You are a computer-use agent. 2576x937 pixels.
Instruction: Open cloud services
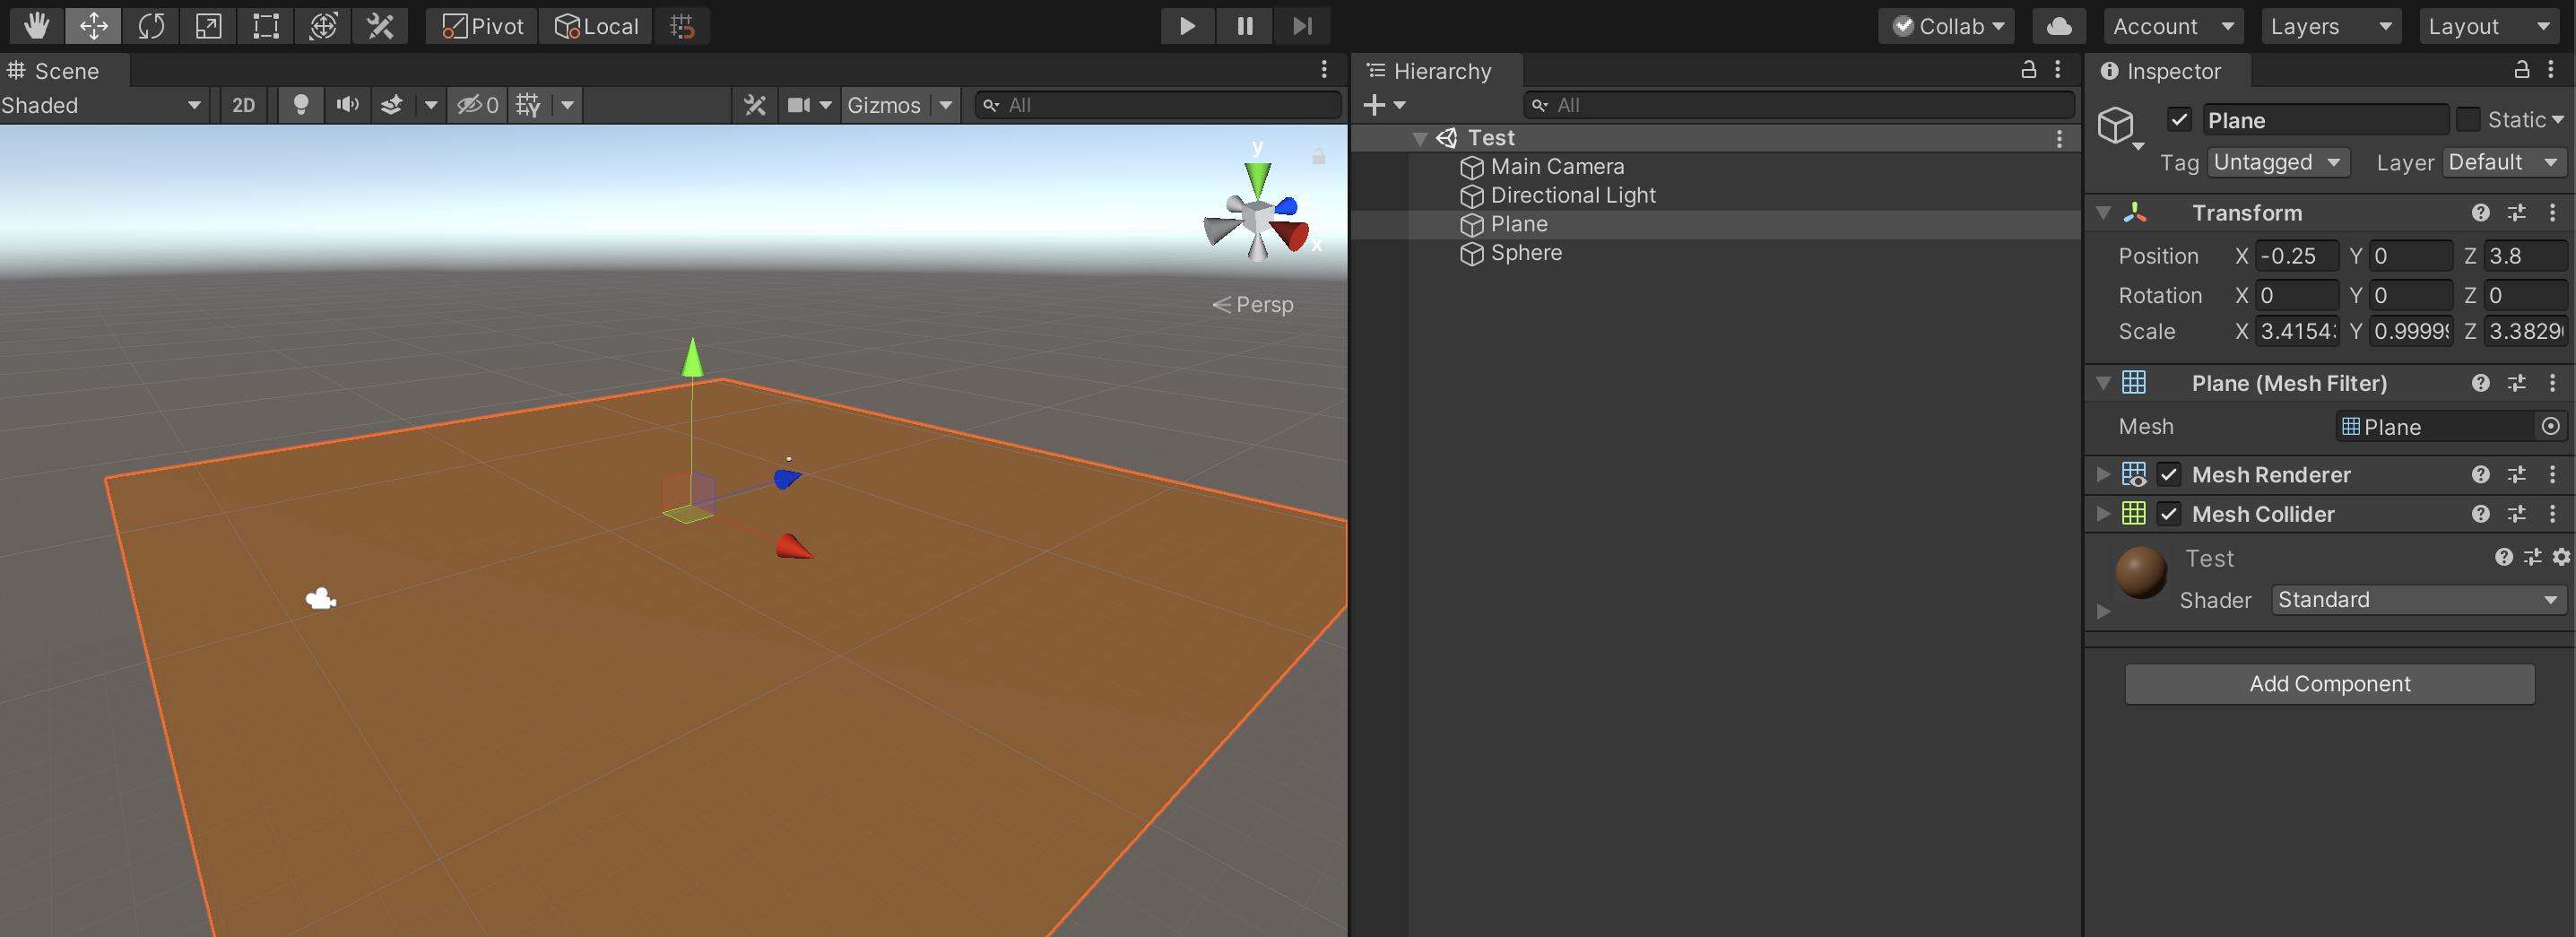pyautogui.click(x=2059, y=26)
